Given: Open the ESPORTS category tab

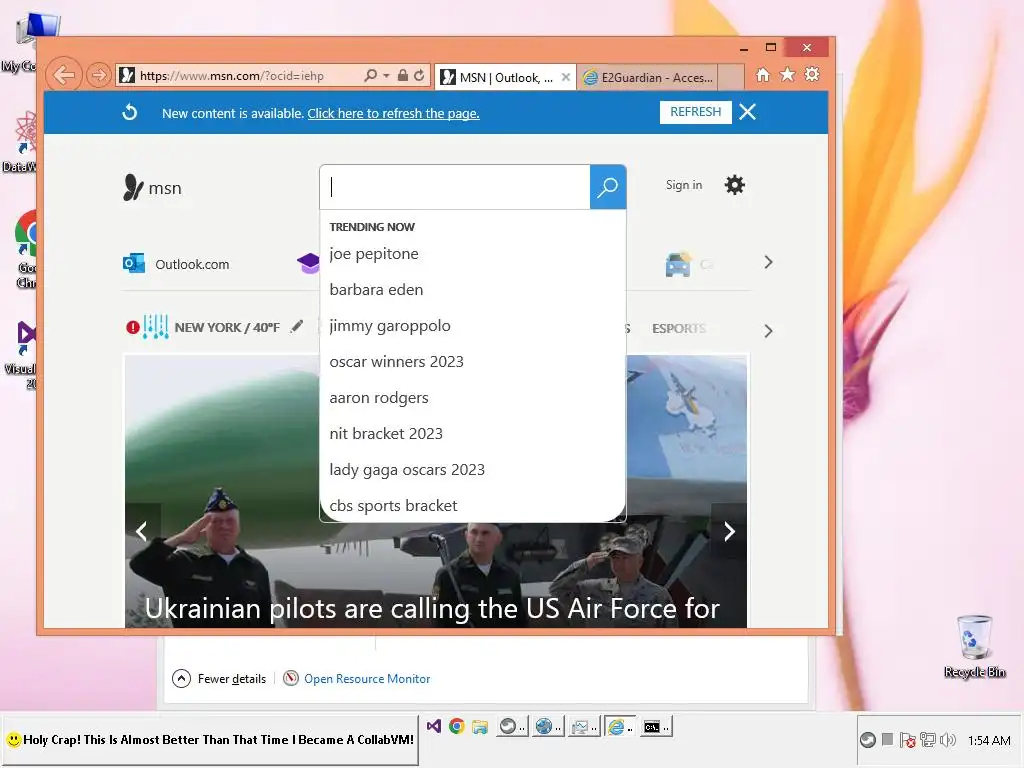Looking at the screenshot, I should pyautogui.click(x=679, y=328).
